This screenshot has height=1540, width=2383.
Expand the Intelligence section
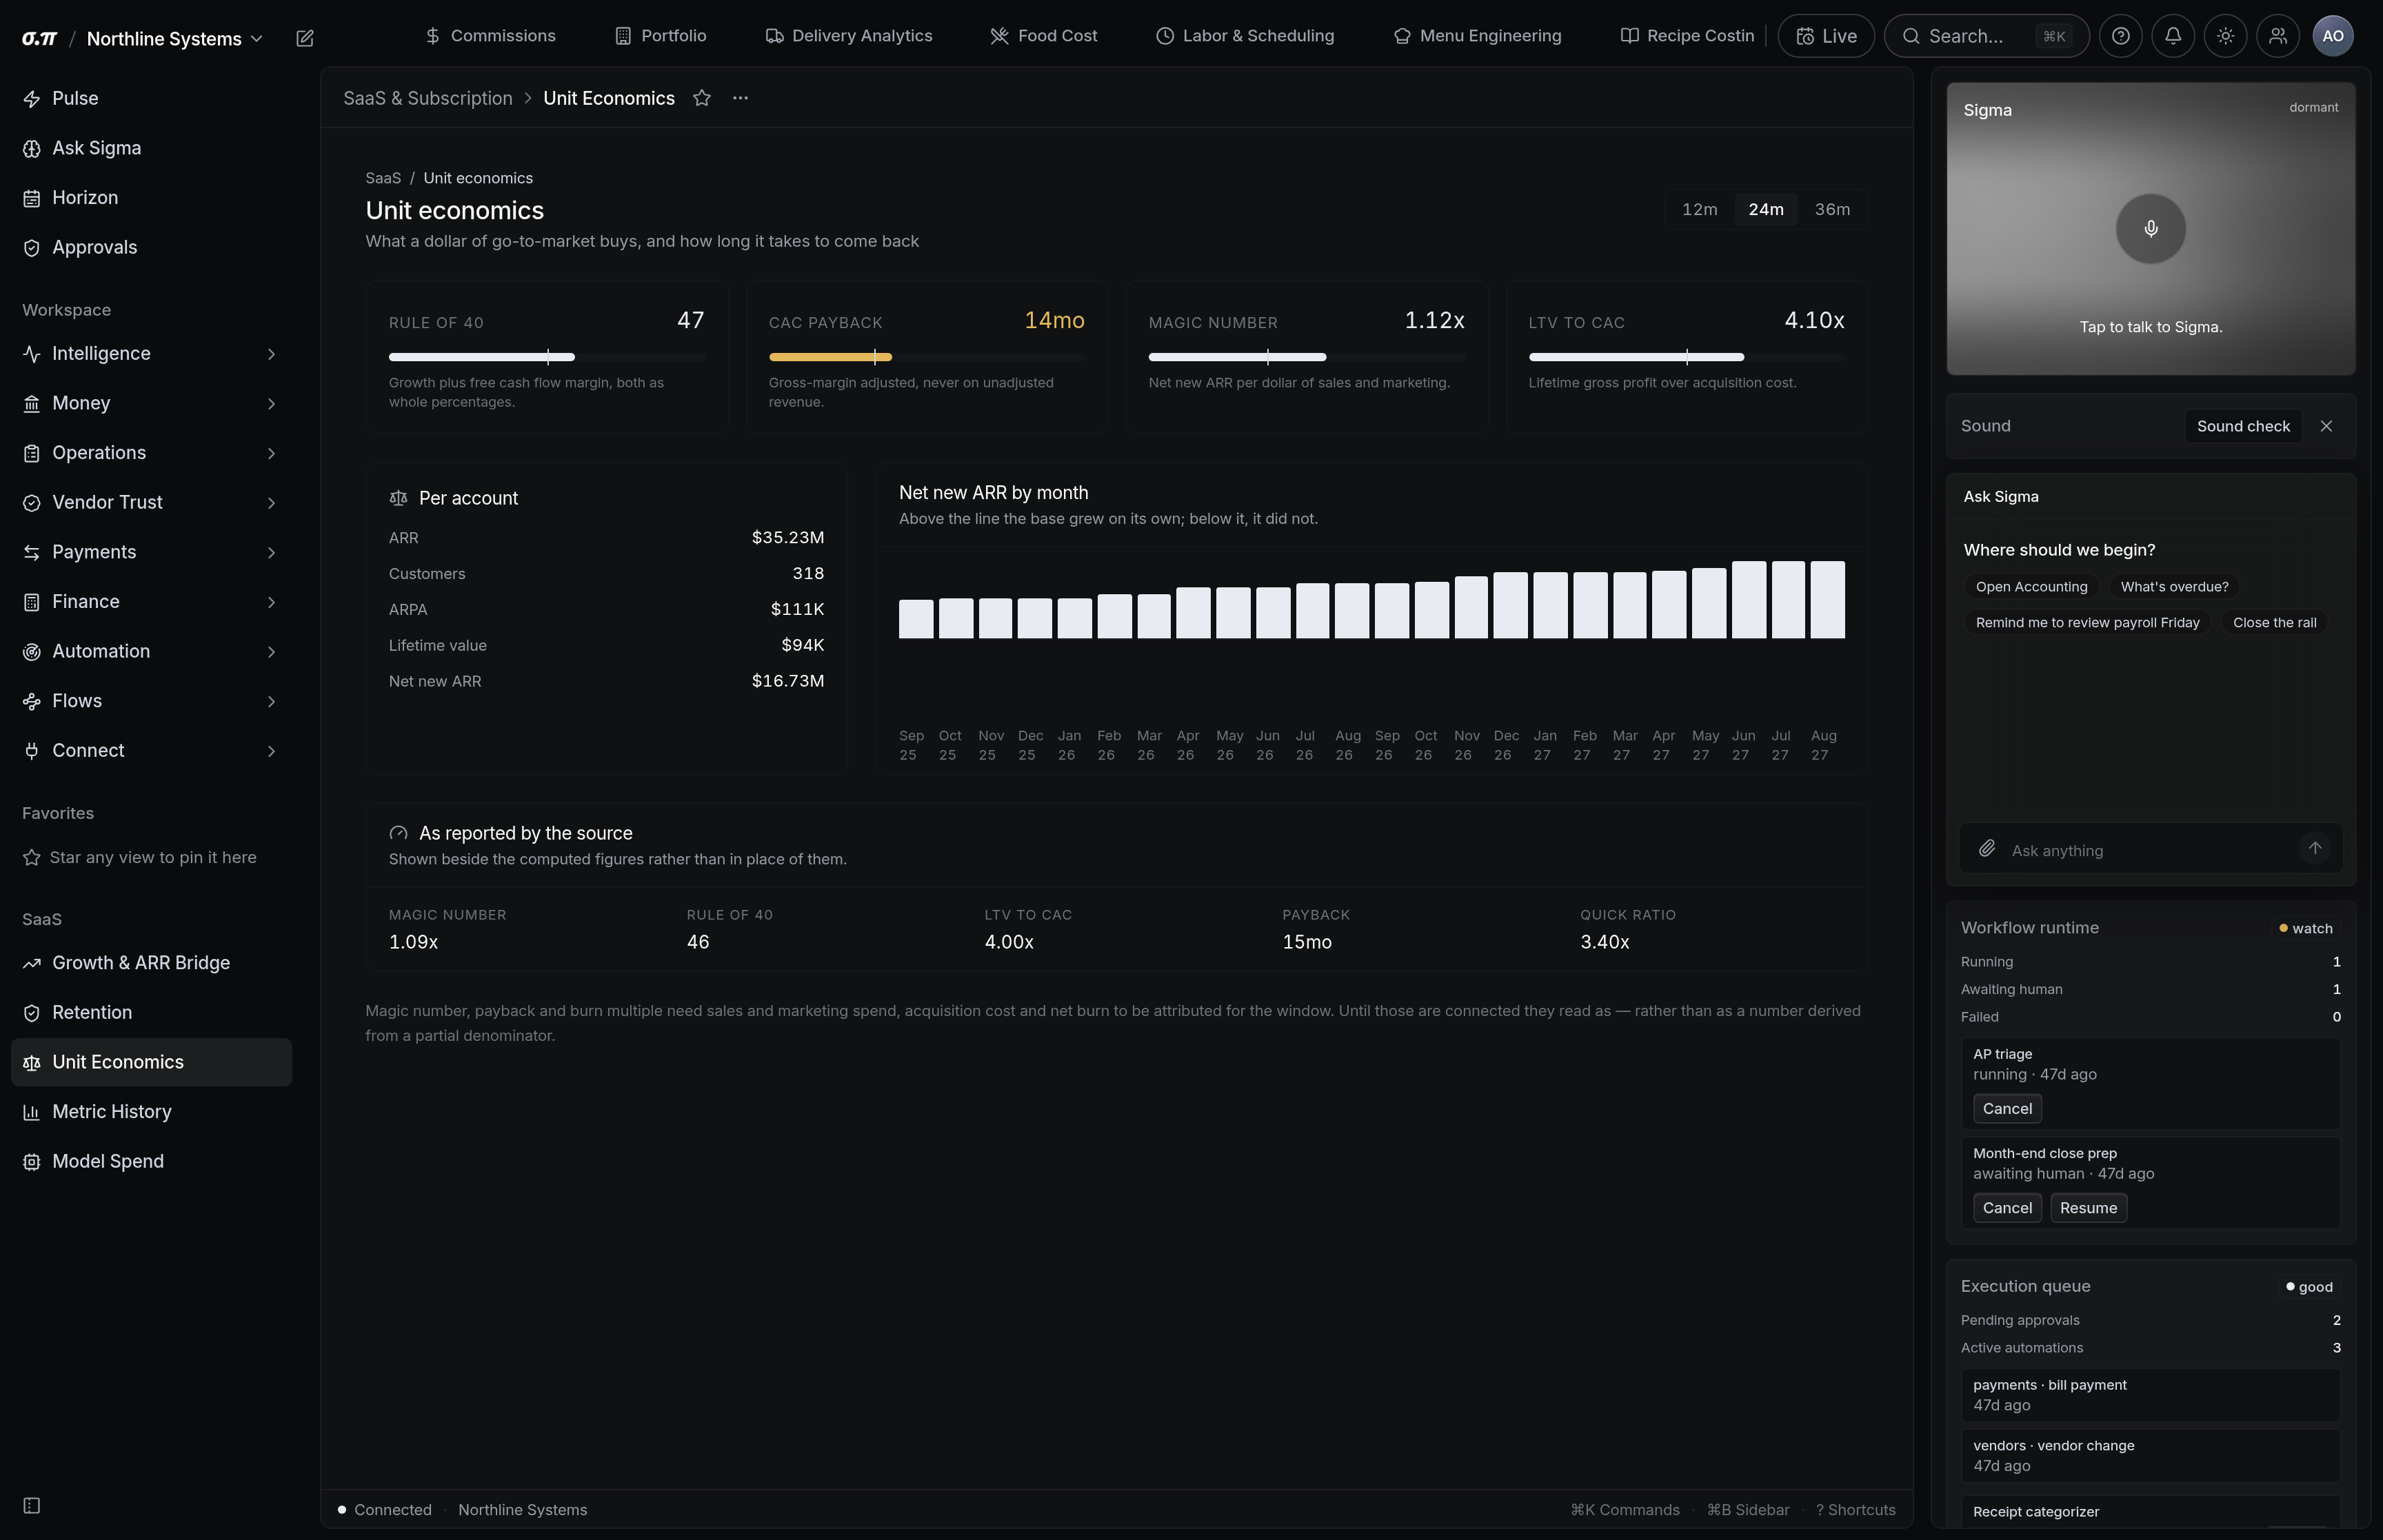[x=152, y=354]
